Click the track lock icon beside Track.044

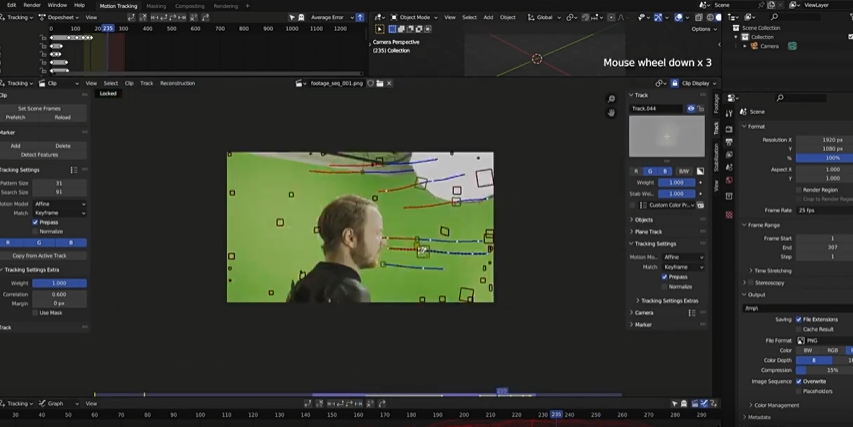tap(701, 108)
